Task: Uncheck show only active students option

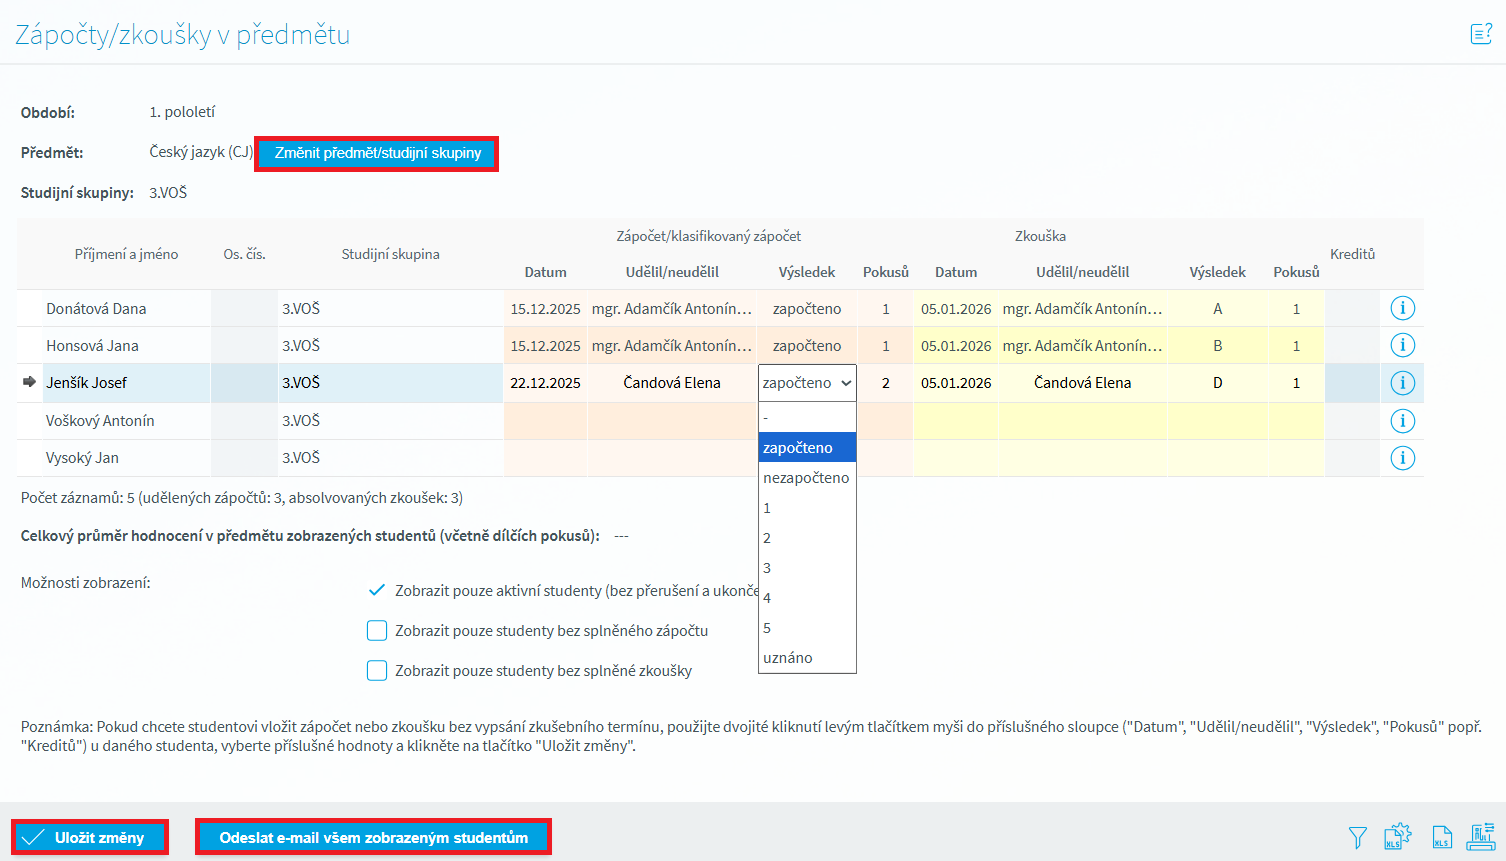Action: click(377, 590)
